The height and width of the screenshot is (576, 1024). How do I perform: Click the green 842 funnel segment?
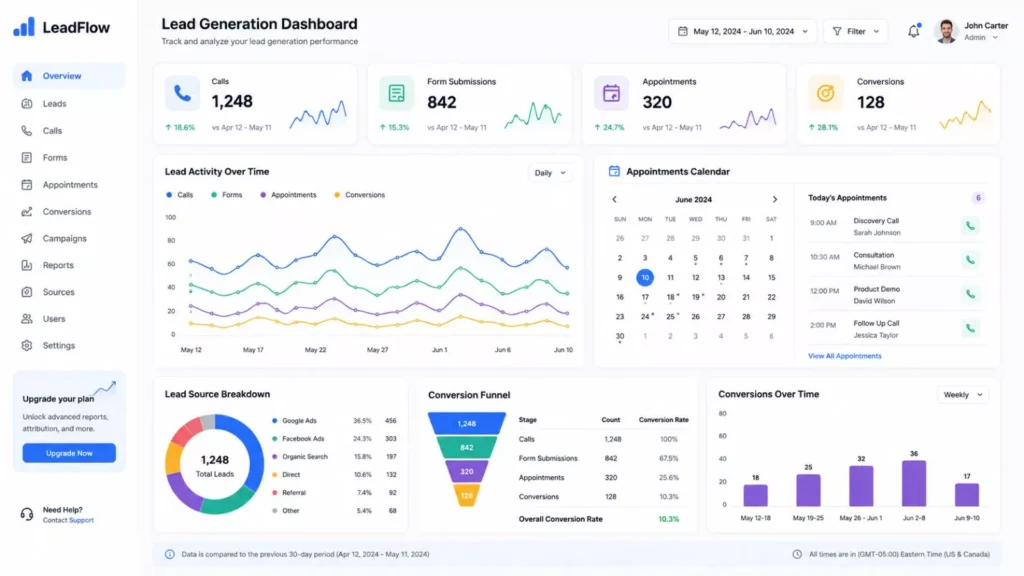coord(466,447)
